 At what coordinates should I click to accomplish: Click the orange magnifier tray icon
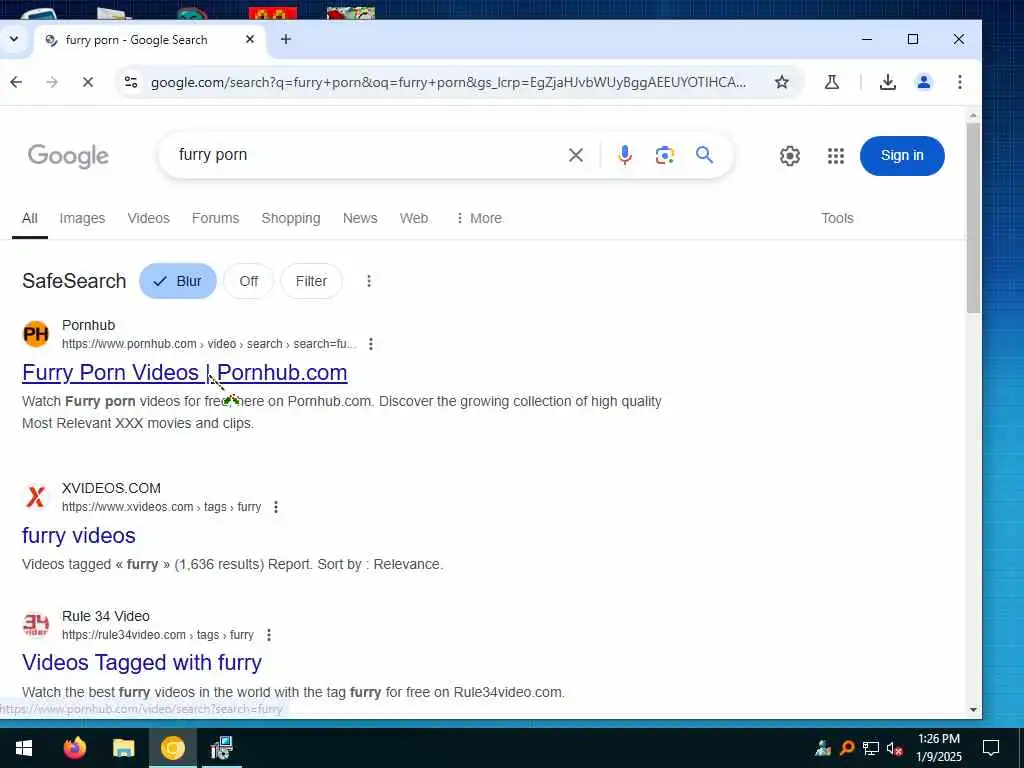click(847, 748)
